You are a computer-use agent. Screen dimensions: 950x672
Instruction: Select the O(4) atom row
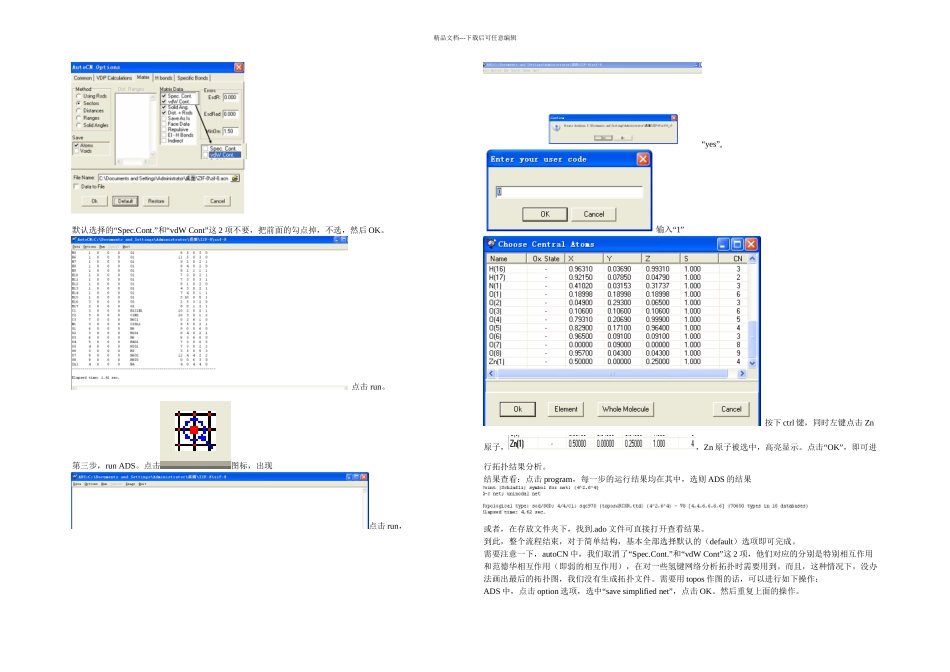click(x=617, y=319)
